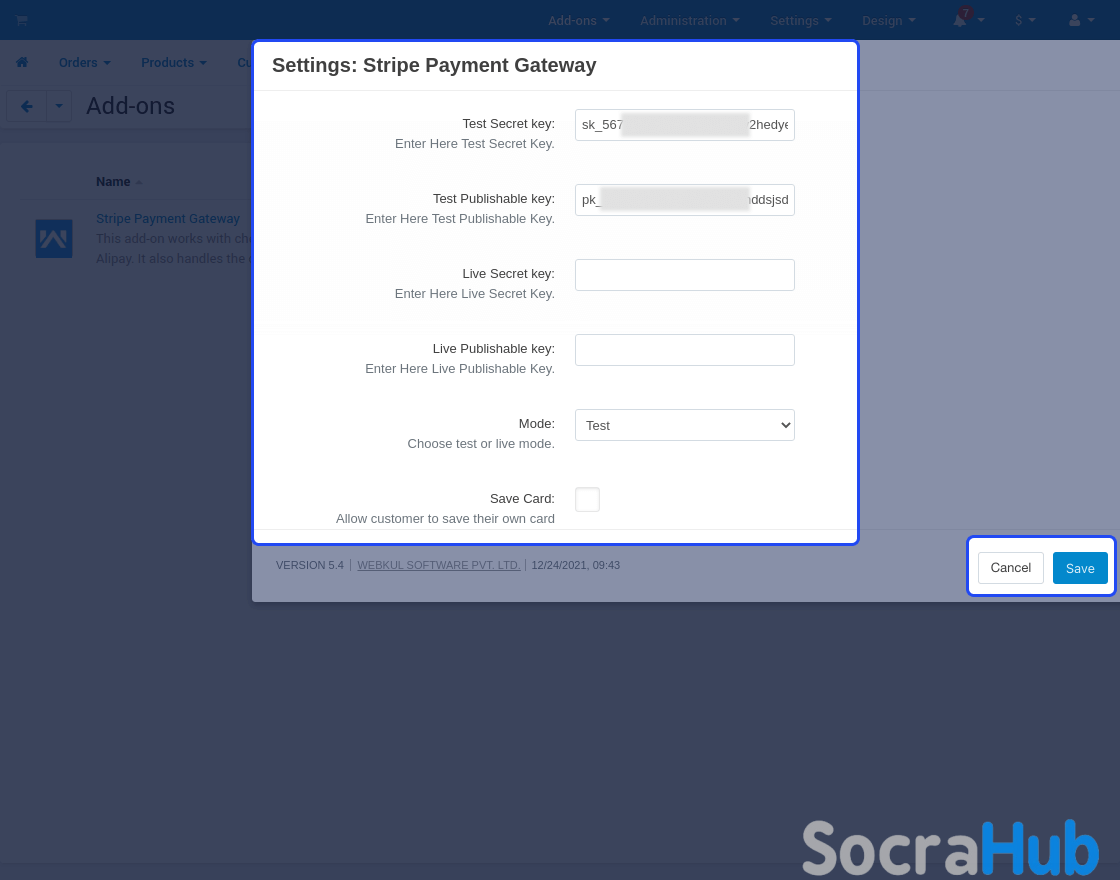This screenshot has height=880, width=1120.
Task: Click the back arrow button
Action: pyautogui.click(x=26, y=106)
